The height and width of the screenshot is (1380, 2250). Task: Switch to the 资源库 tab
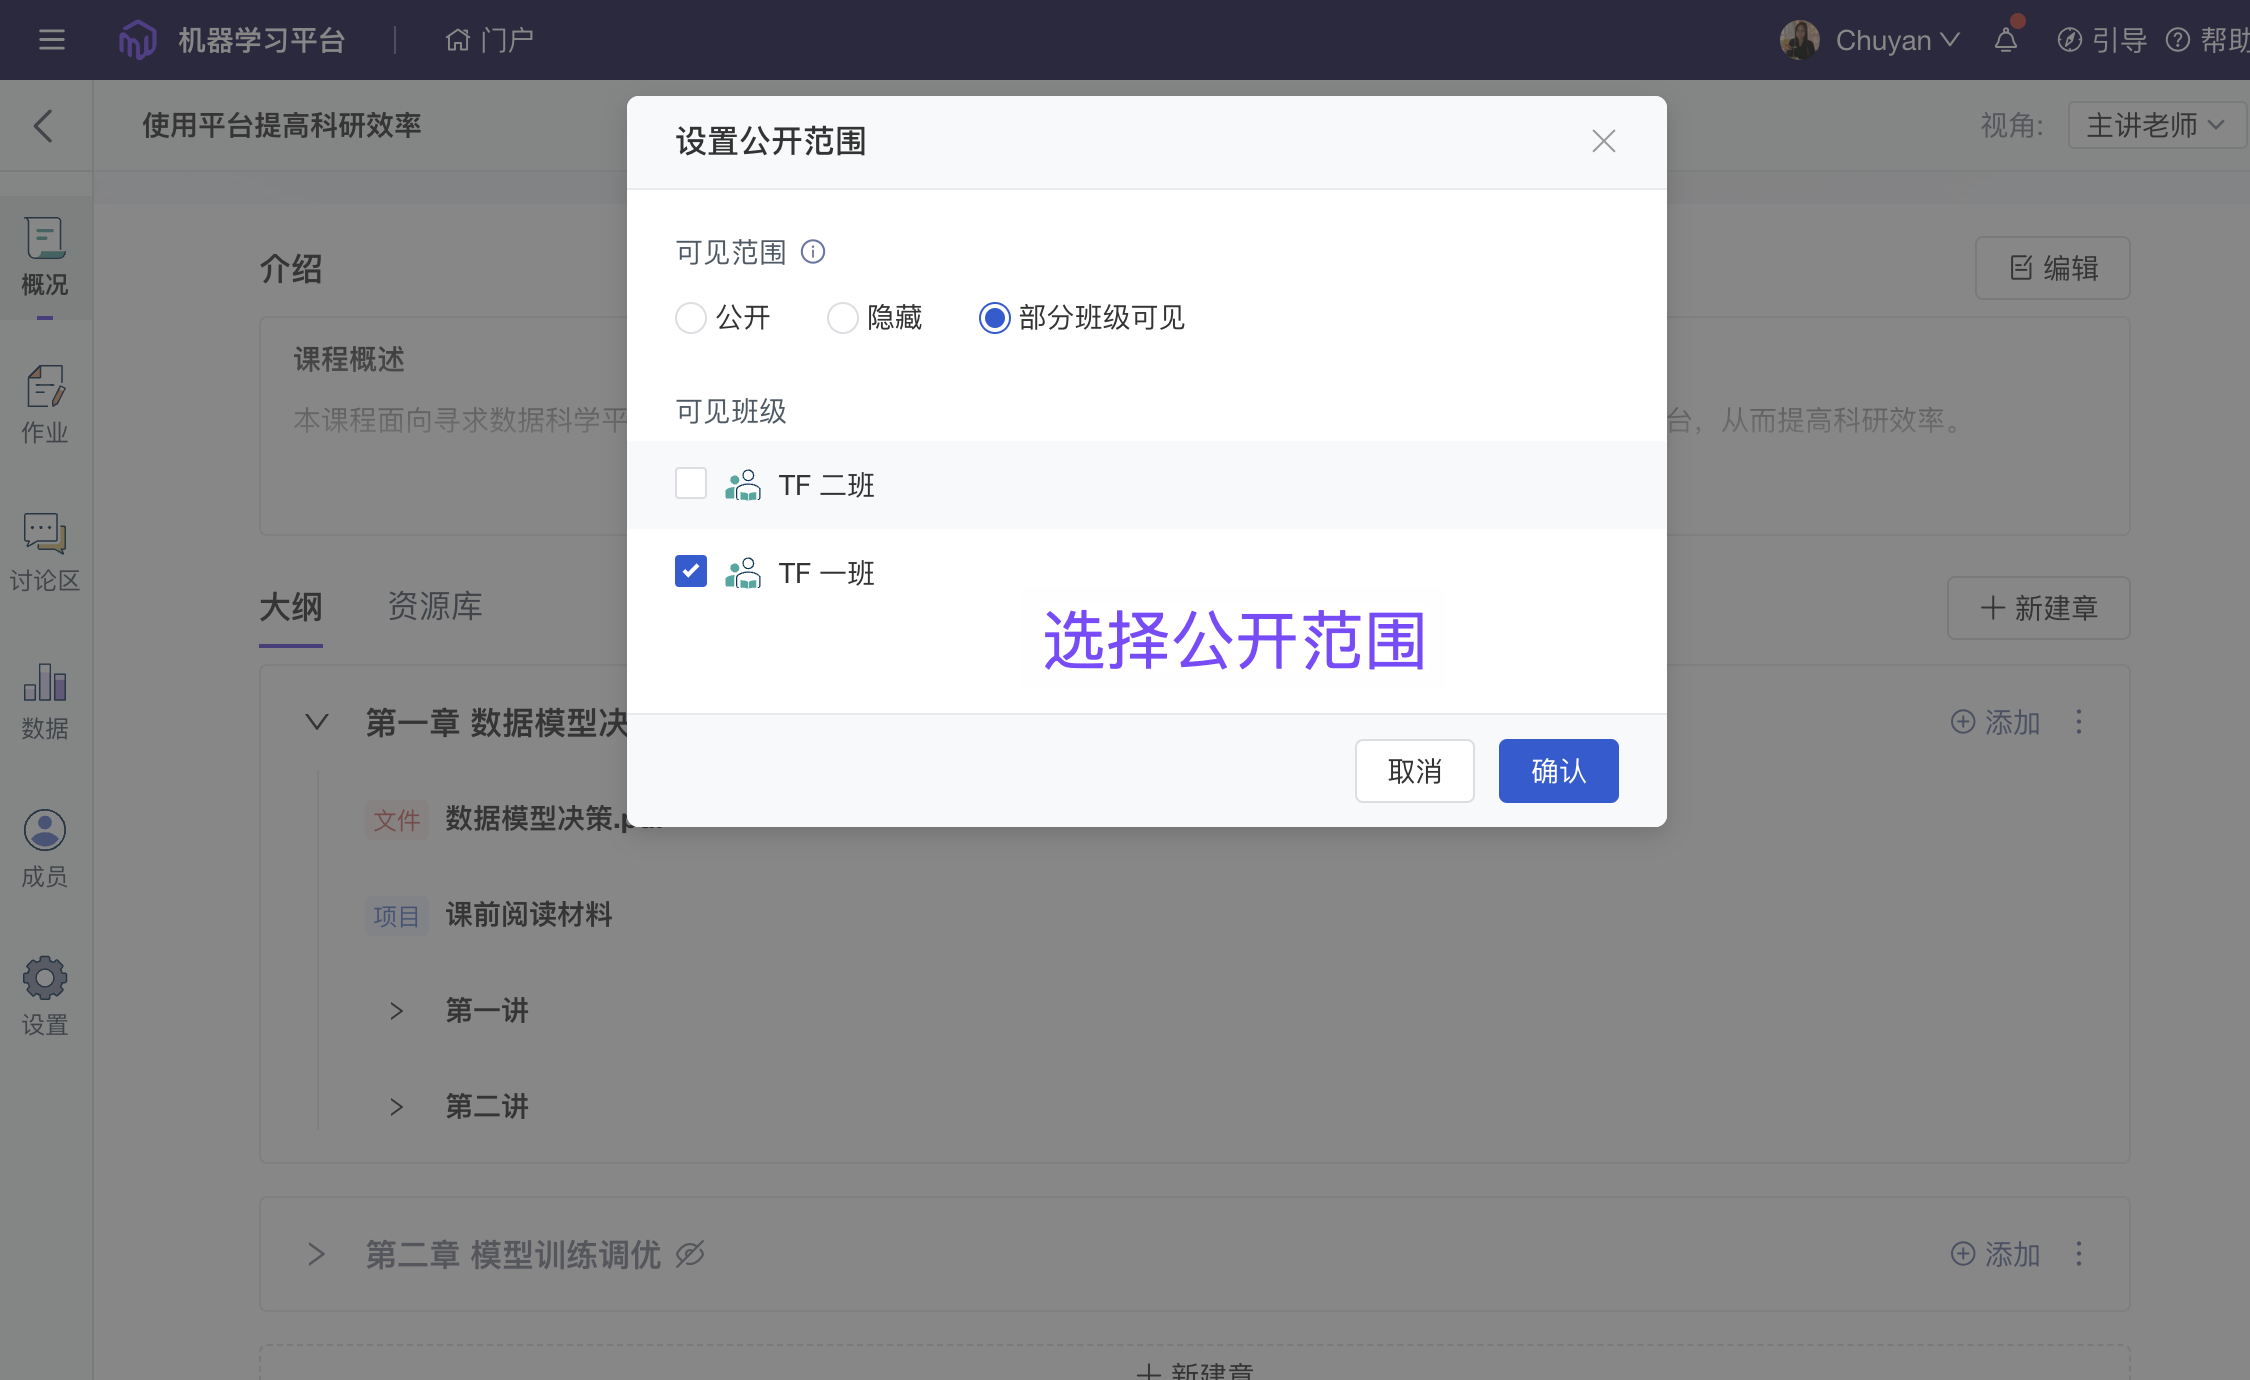pos(434,606)
